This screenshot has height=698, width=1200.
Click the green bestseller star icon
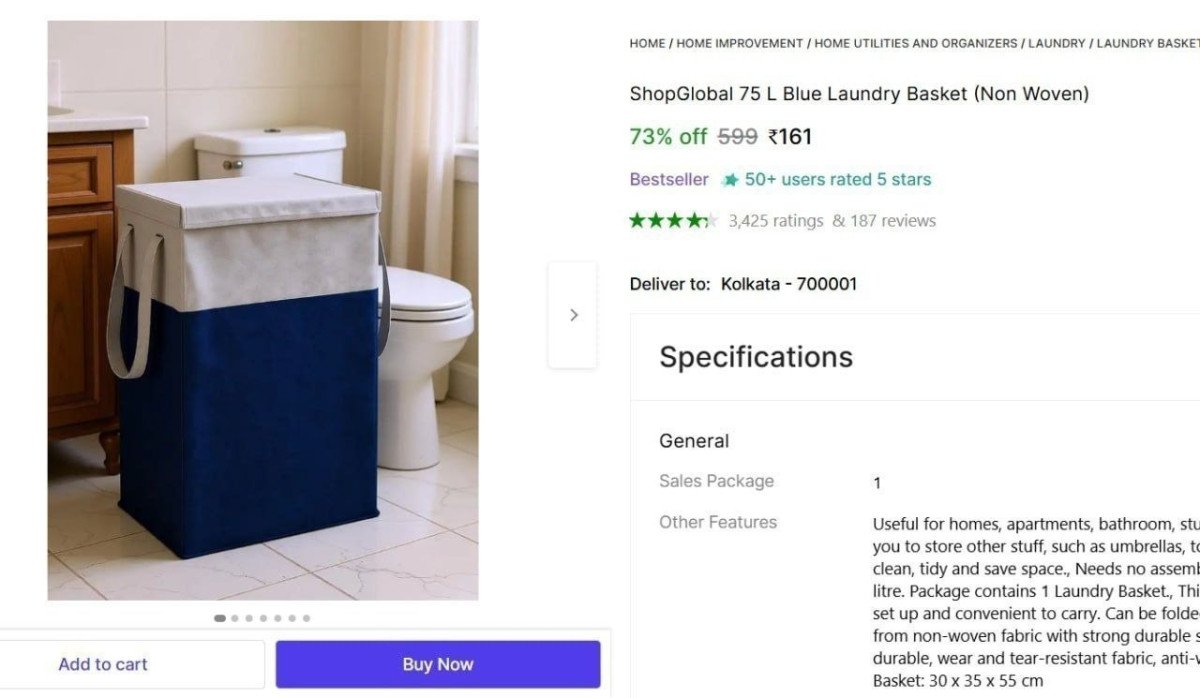click(731, 179)
